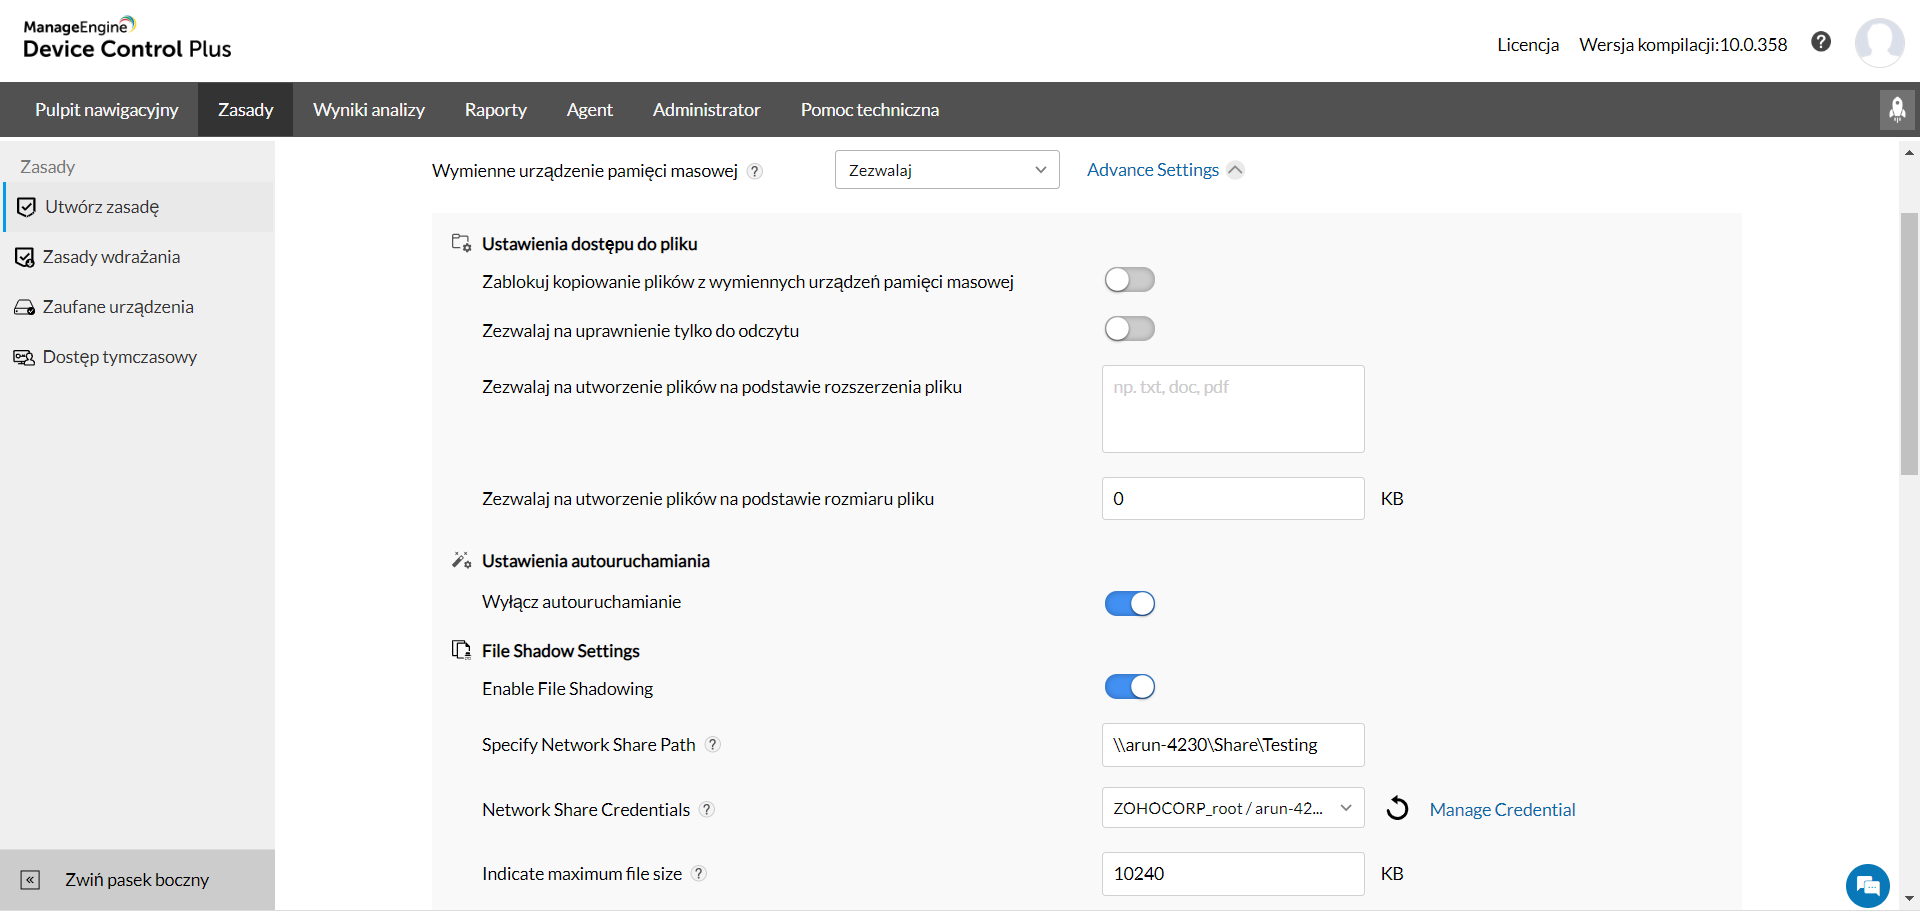Open the live chat support bubble
Image resolution: width=1920 pixels, height=911 pixels.
point(1867,885)
